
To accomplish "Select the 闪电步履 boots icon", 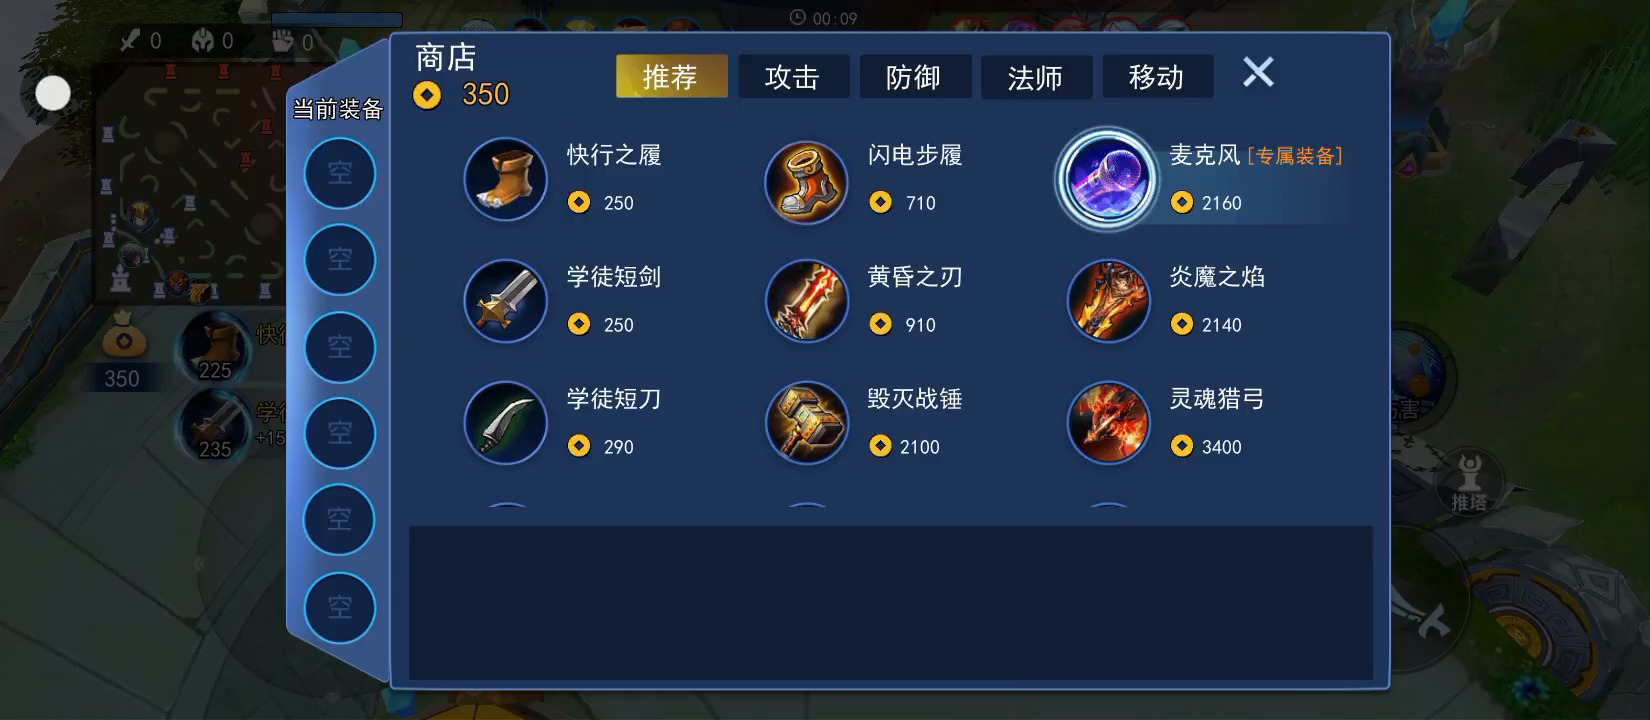I will click(807, 182).
